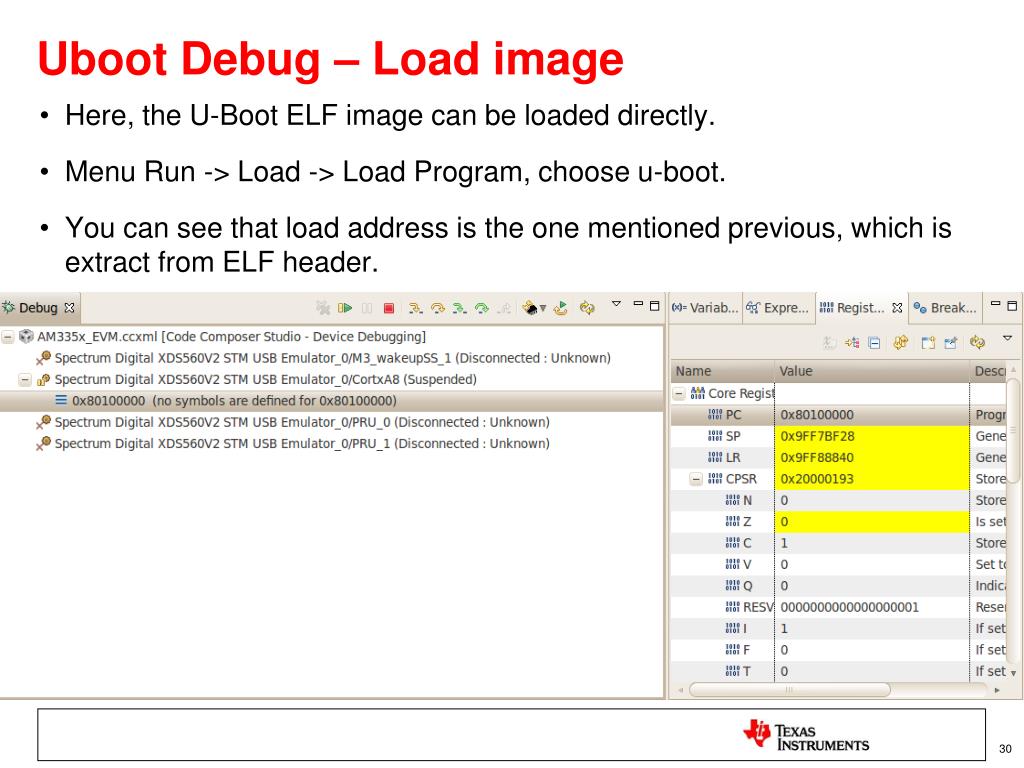1024x768 pixels.
Task: Click the green Assembly Step Over icon
Action: point(482,308)
